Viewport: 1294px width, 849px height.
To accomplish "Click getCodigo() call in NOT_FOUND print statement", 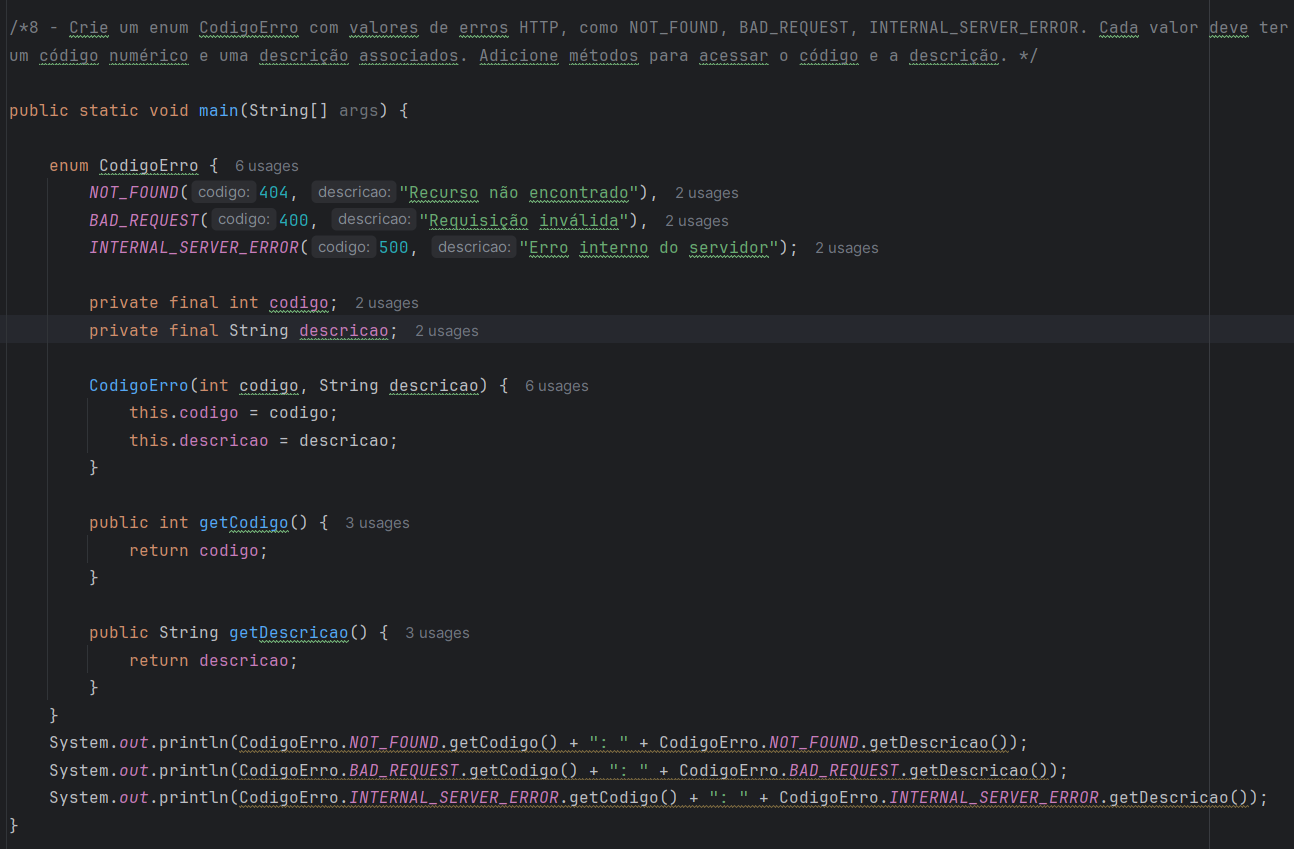I will point(504,743).
